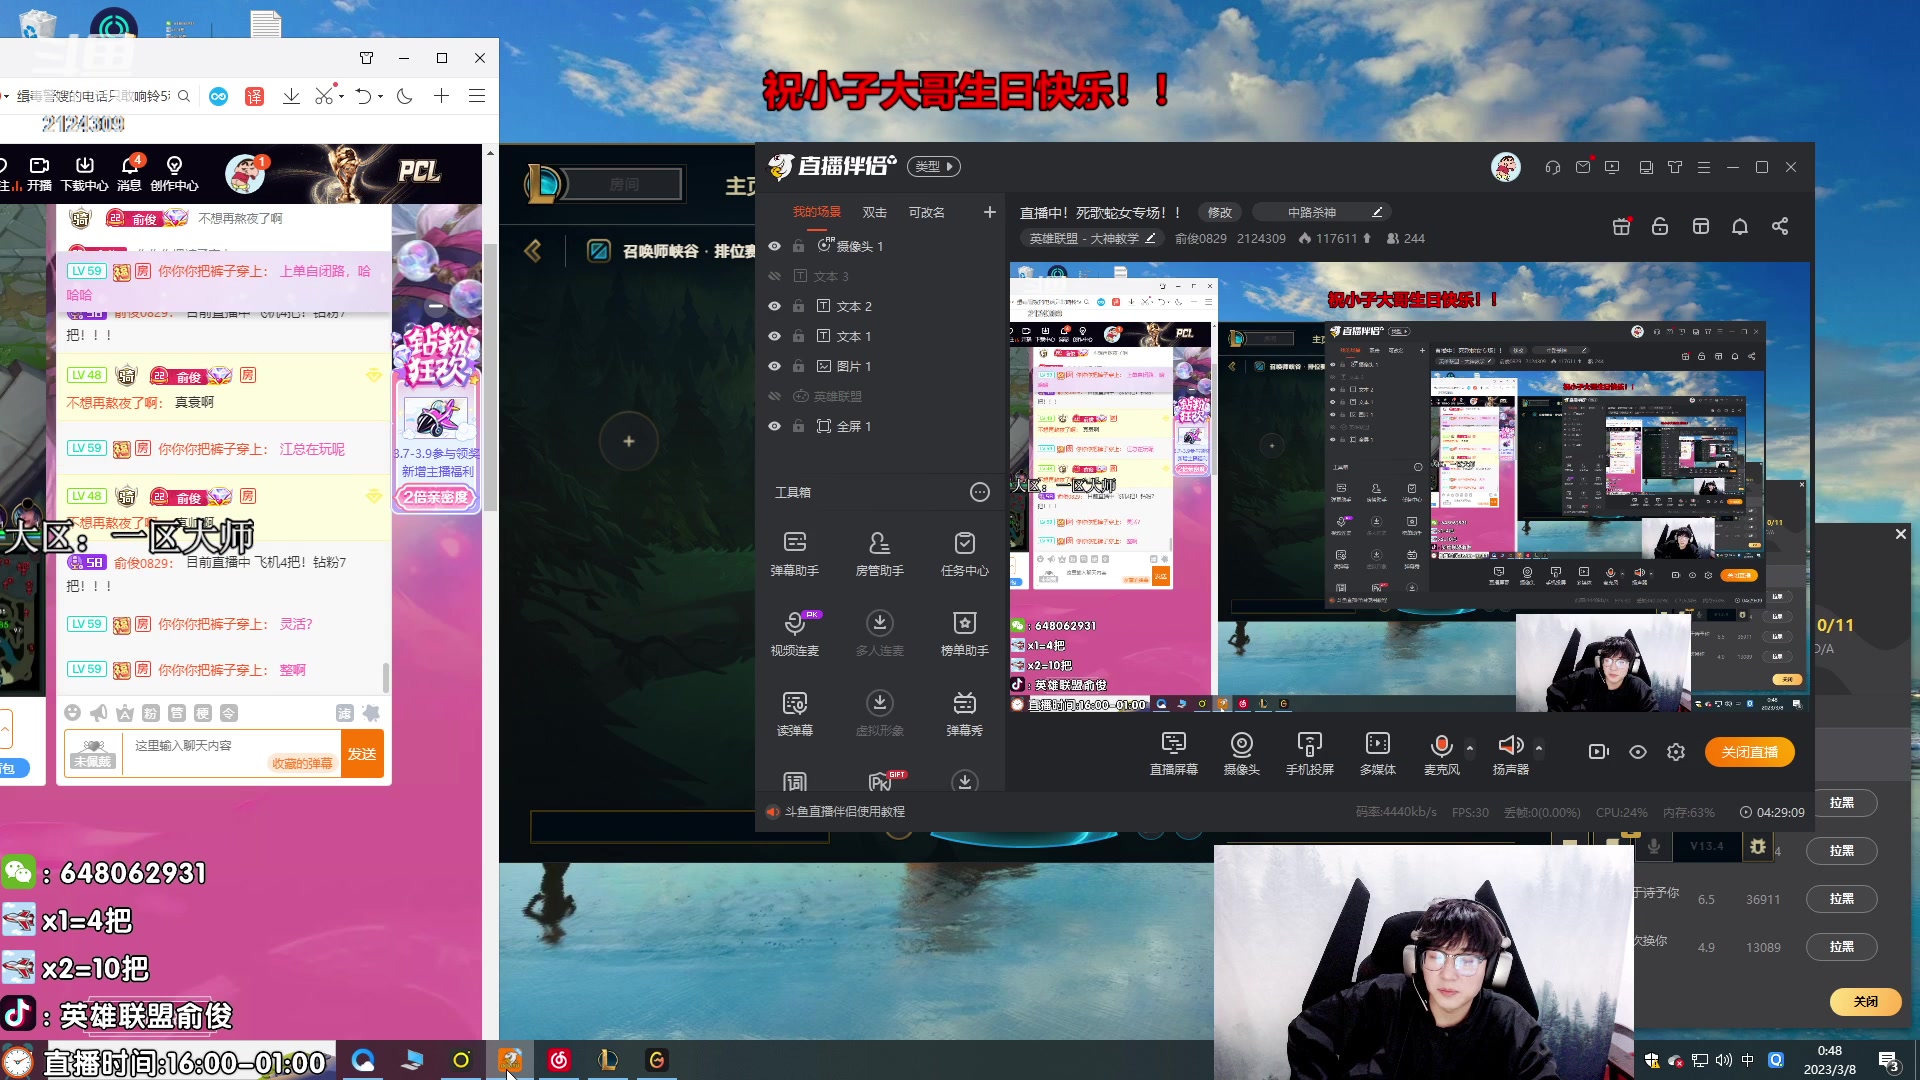Open 开播 in the Douyu page header
Viewport: 1920px width, 1080px height.
pos(39,173)
